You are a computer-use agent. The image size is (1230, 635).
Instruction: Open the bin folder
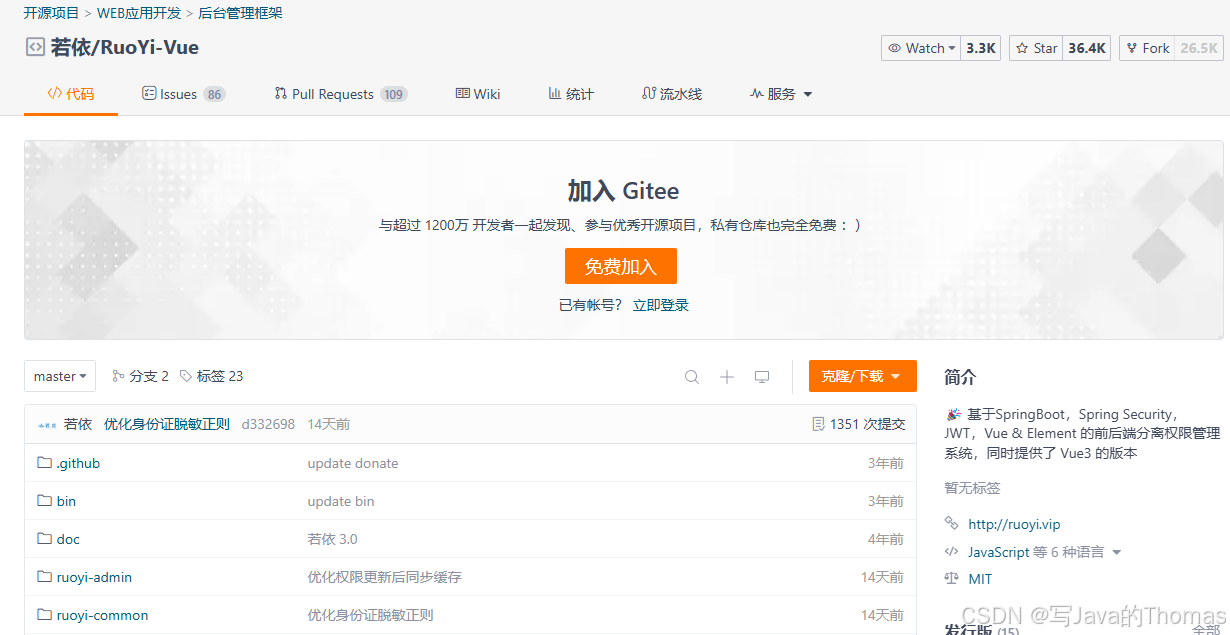tap(66, 501)
